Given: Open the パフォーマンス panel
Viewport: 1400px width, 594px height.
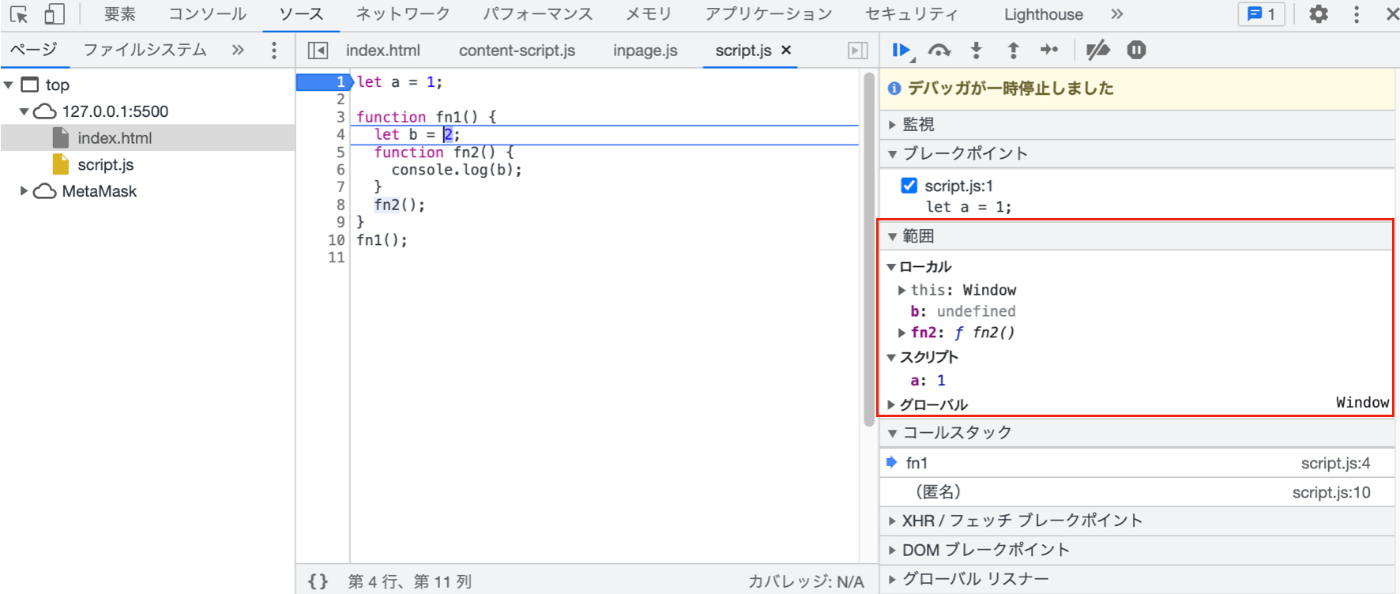Looking at the screenshot, I should tap(538, 14).
